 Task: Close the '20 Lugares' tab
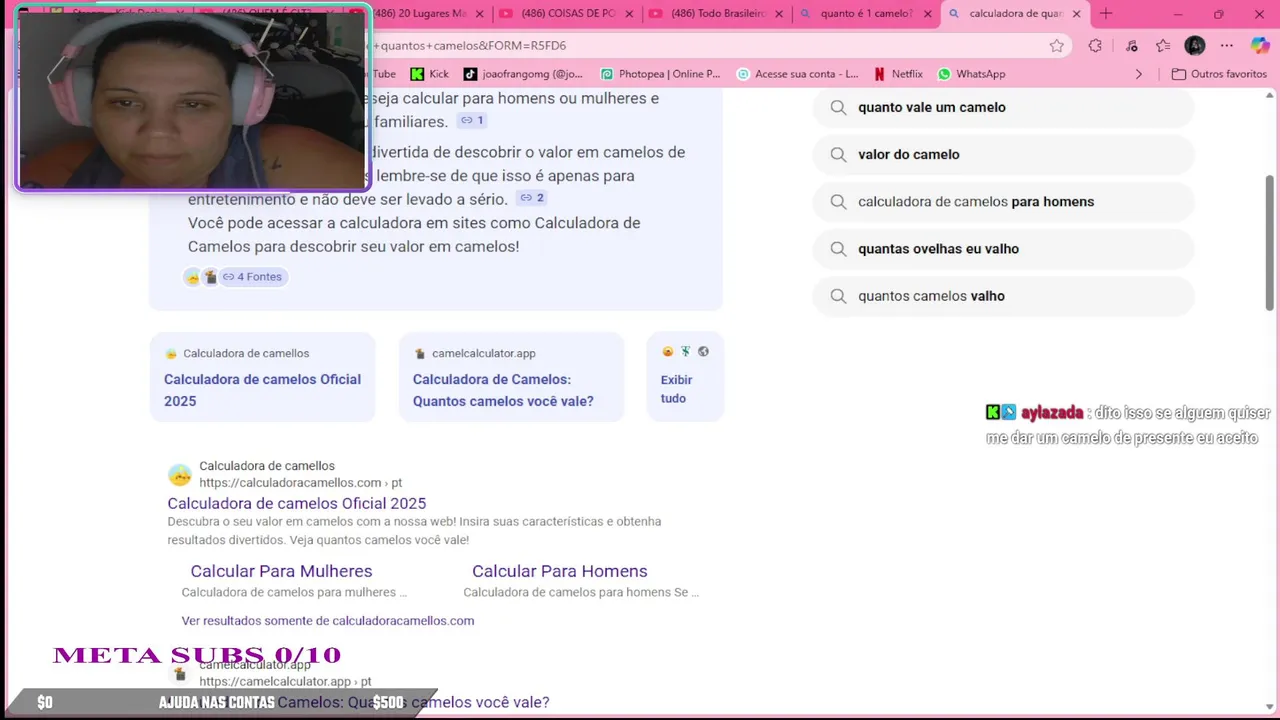click(x=480, y=14)
